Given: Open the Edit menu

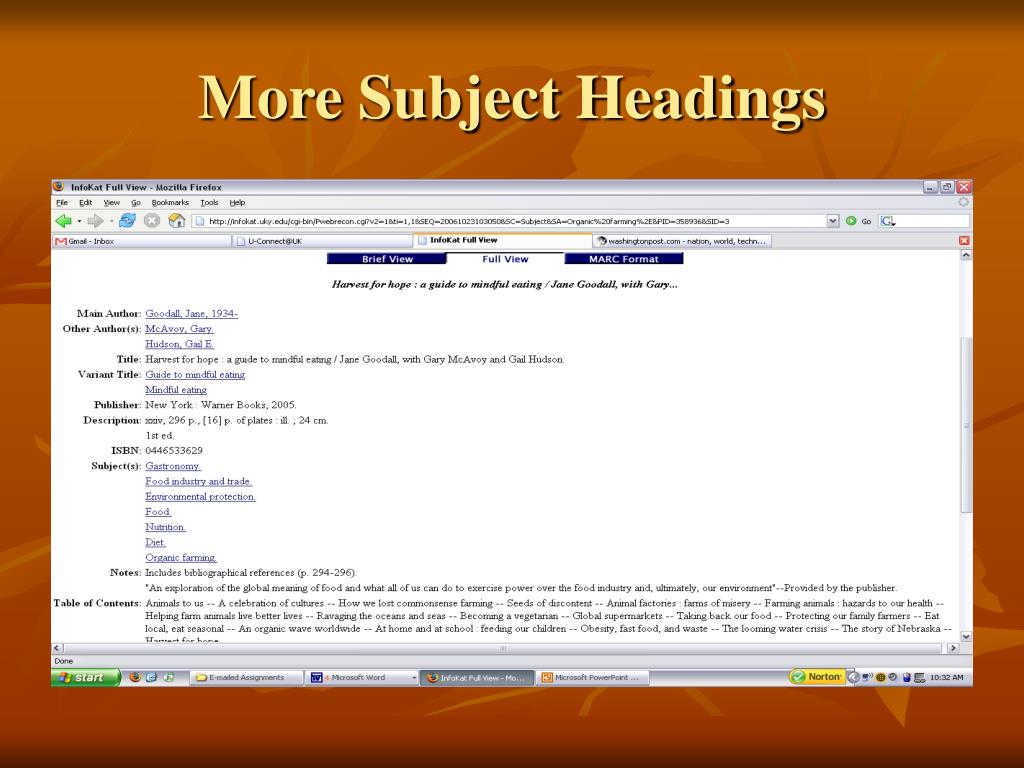Looking at the screenshot, I should click(86, 202).
